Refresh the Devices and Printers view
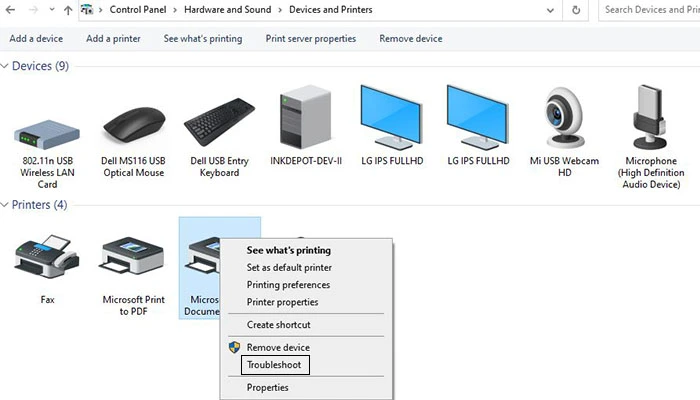This screenshot has height=400, width=700. coord(576,10)
